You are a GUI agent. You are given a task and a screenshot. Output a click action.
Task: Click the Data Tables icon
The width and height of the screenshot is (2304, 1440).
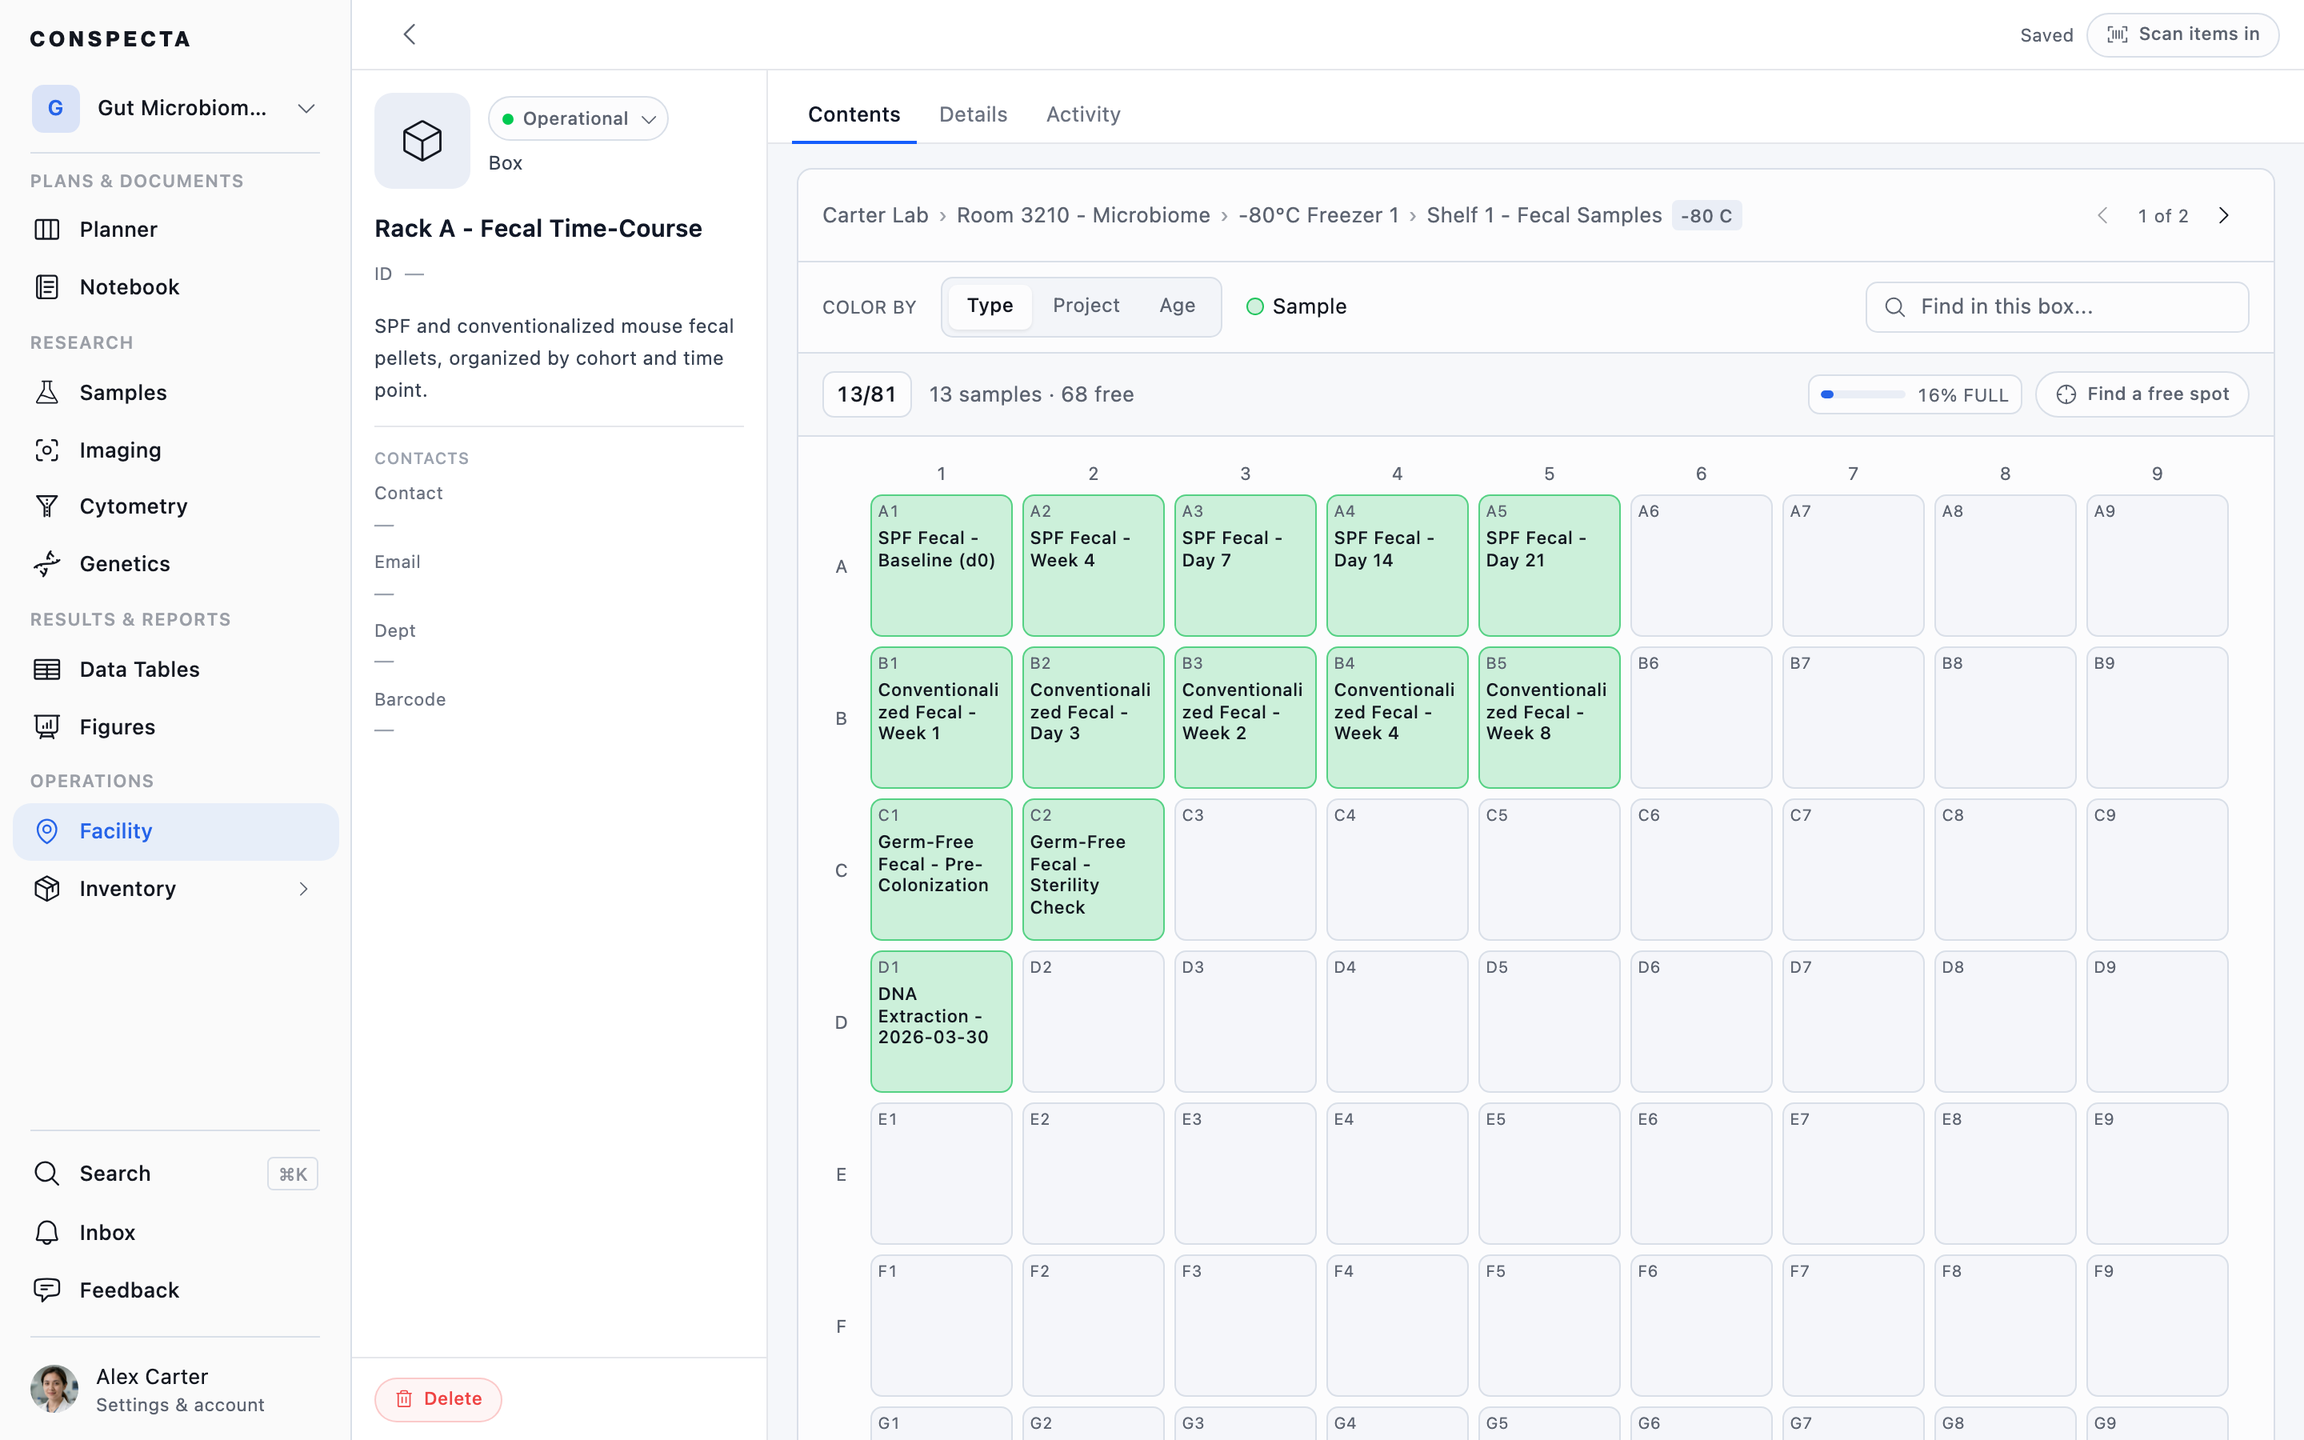tap(47, 669)
